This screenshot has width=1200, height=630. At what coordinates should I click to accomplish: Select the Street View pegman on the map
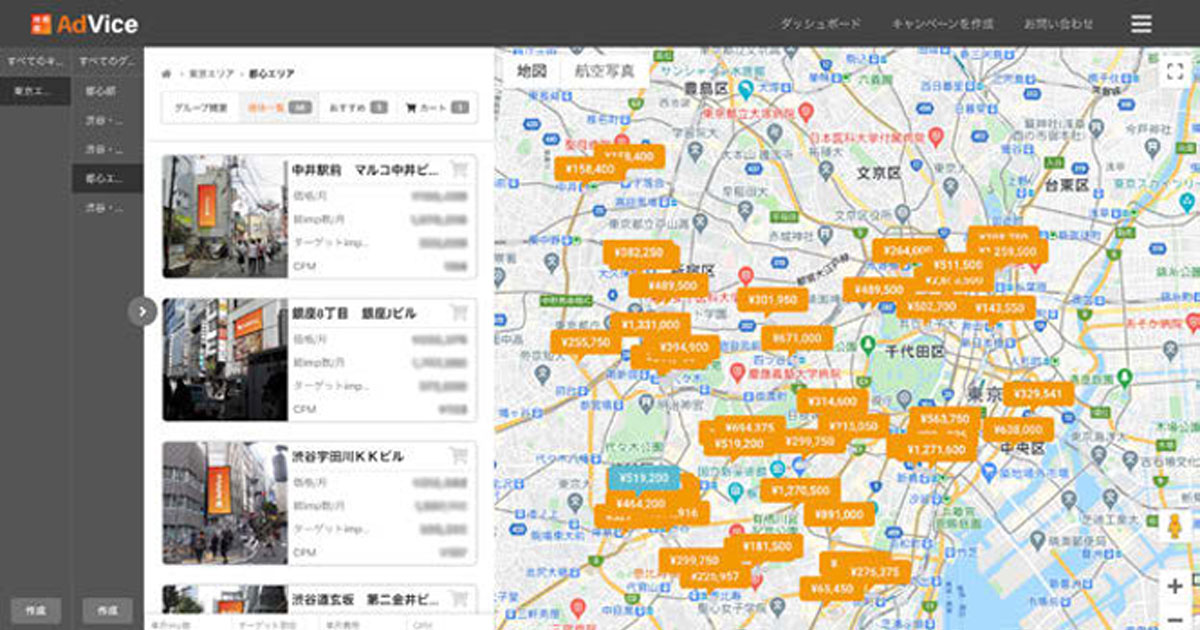1175,526
